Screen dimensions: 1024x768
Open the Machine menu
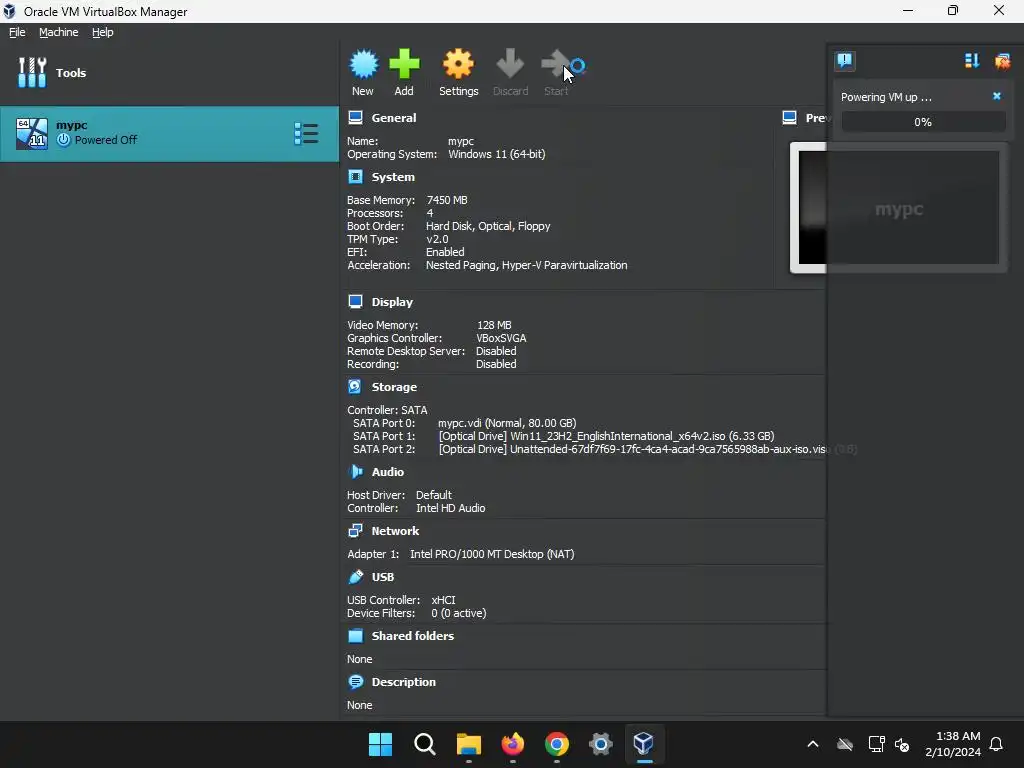click(59, 32)
